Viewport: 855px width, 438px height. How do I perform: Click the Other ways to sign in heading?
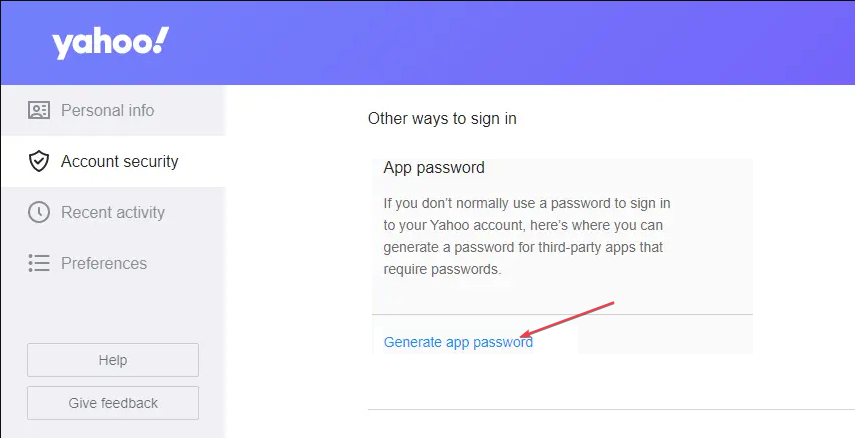pyautogui.click(x=442, y=118)
